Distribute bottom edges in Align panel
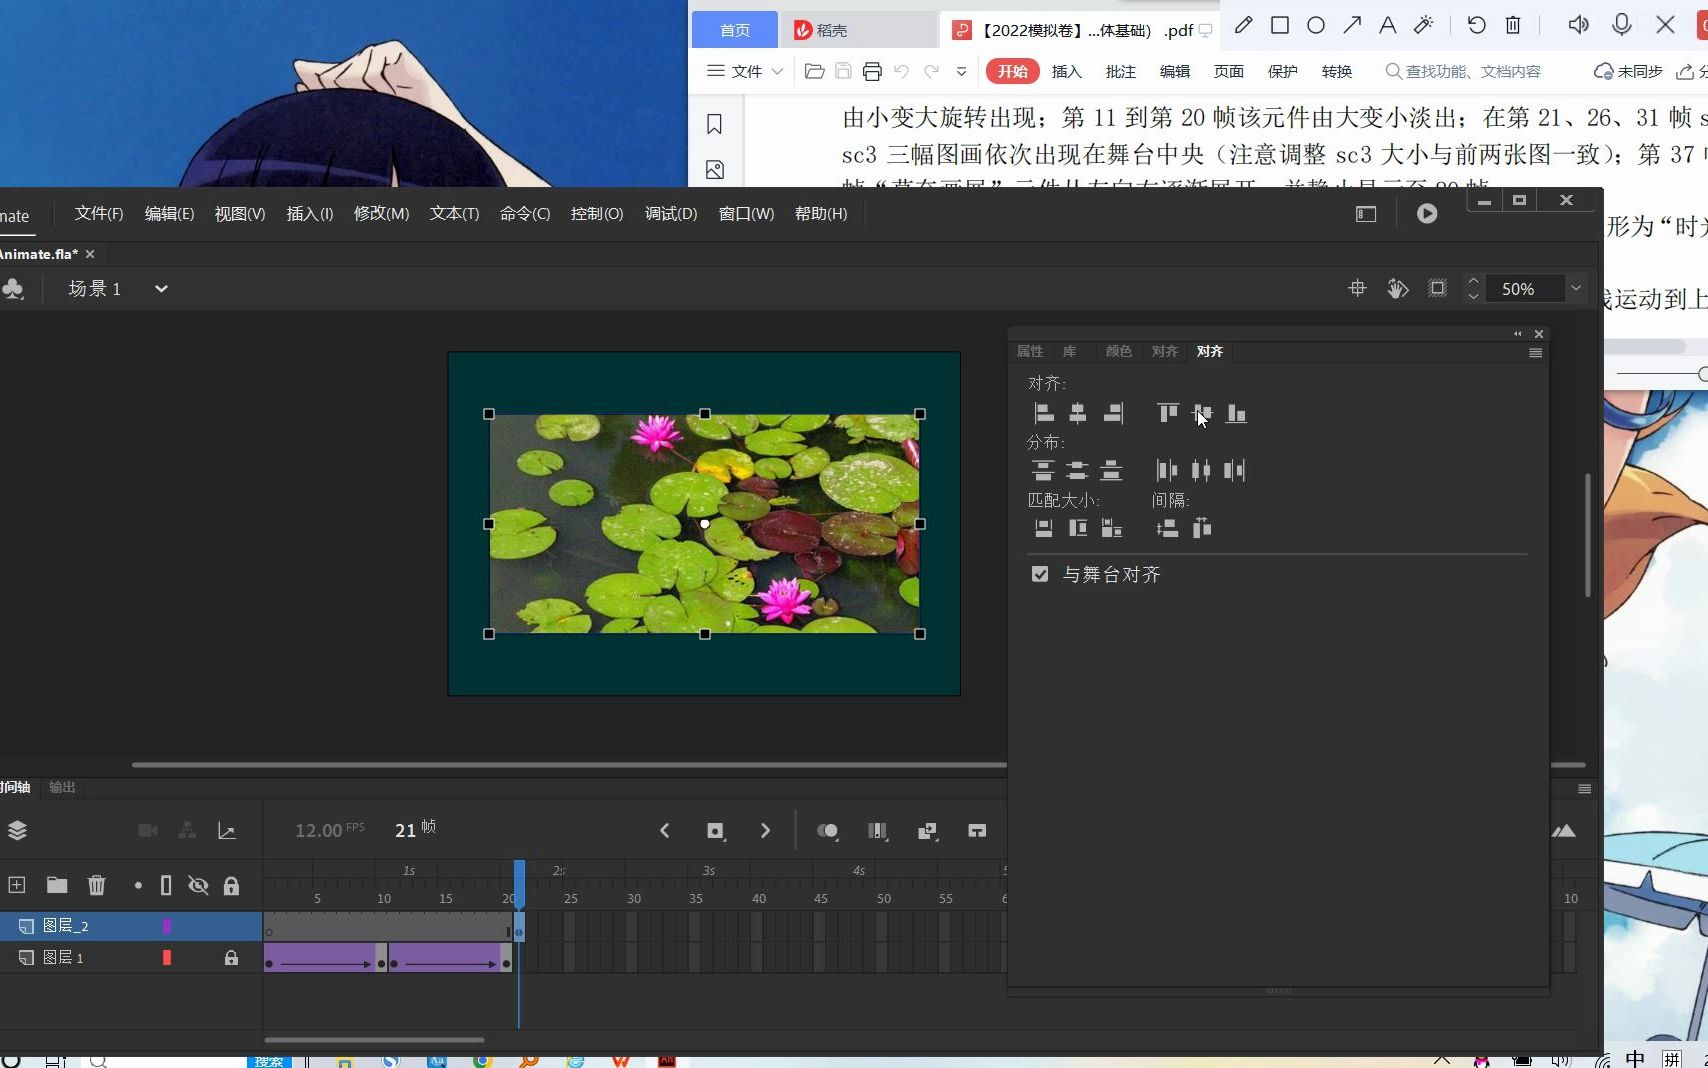Image resolution: width=1708 pixels, height=1068 pixels. pos(1111,470)
